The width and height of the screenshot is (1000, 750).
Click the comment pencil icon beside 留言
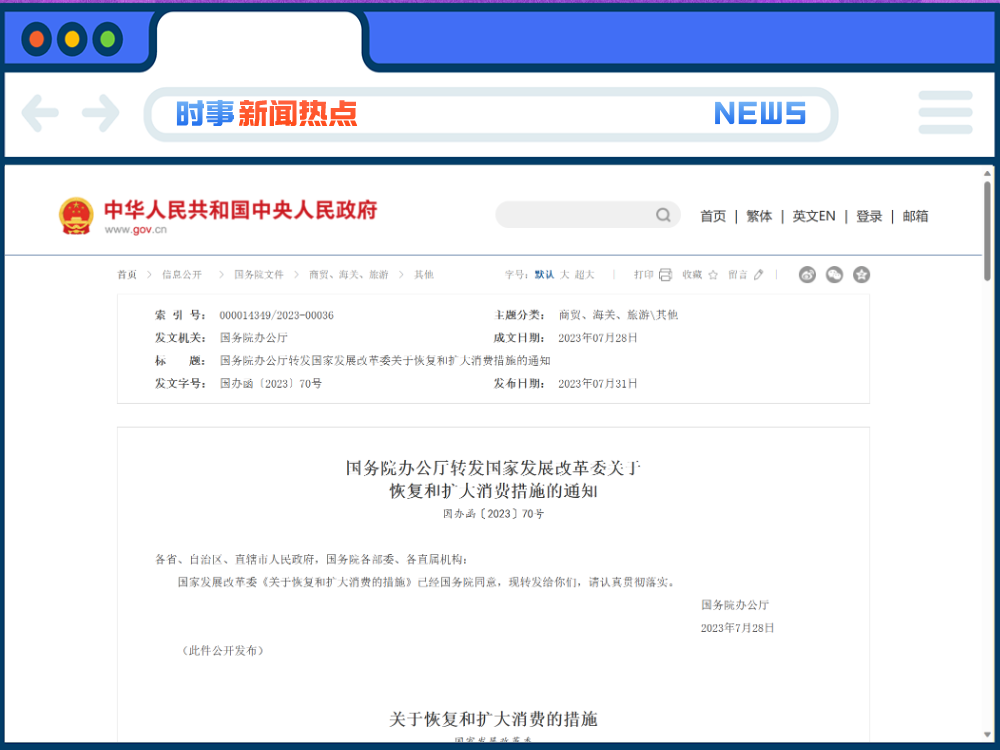[760, 274]
